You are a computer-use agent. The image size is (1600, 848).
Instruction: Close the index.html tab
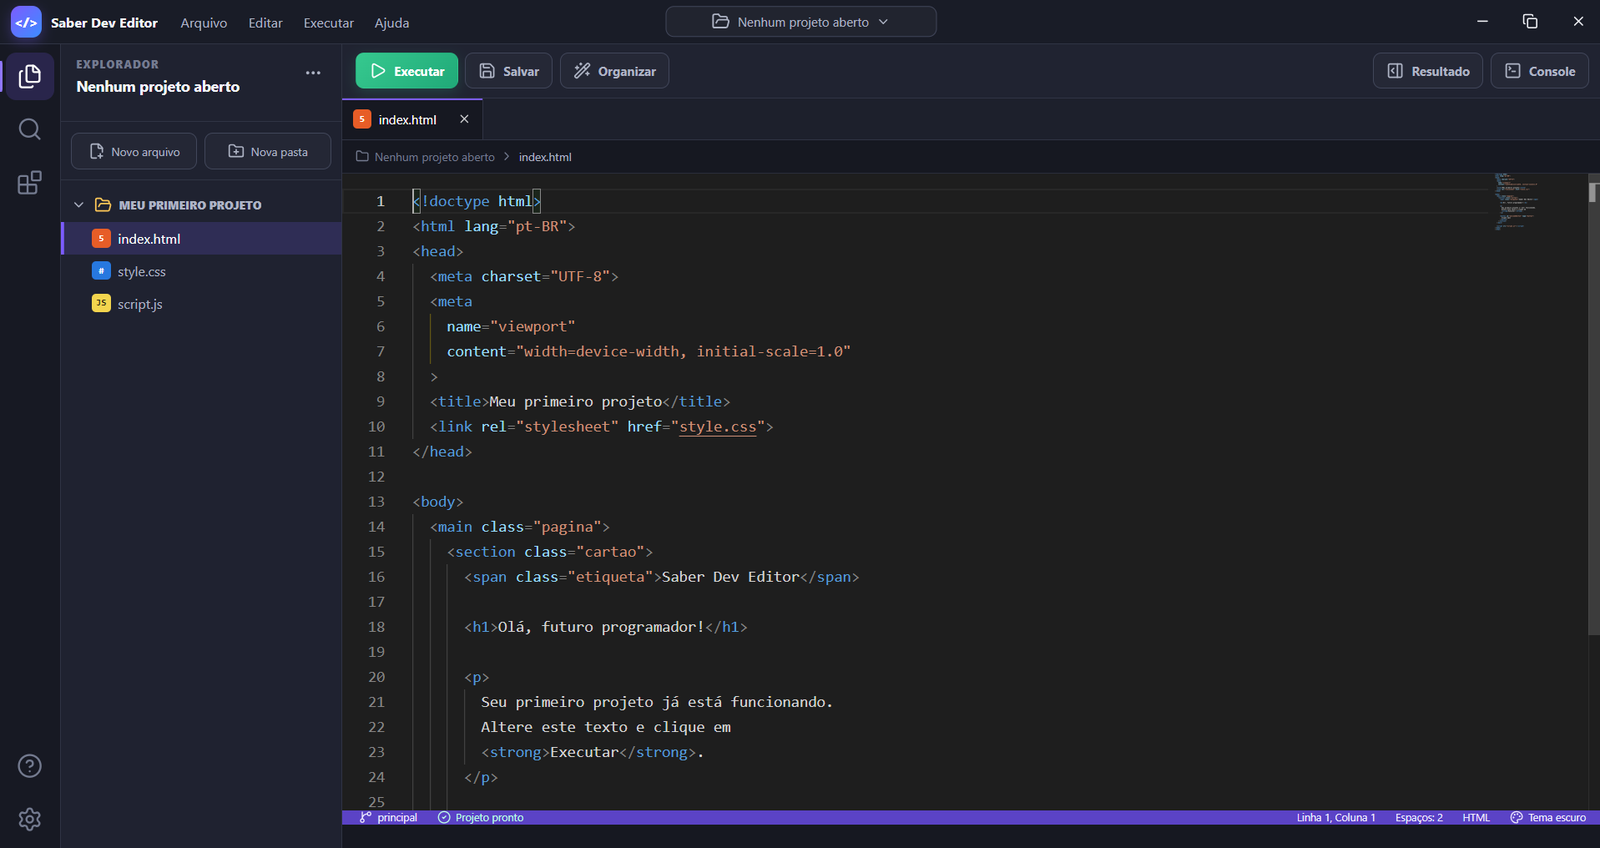coord(464,119)
